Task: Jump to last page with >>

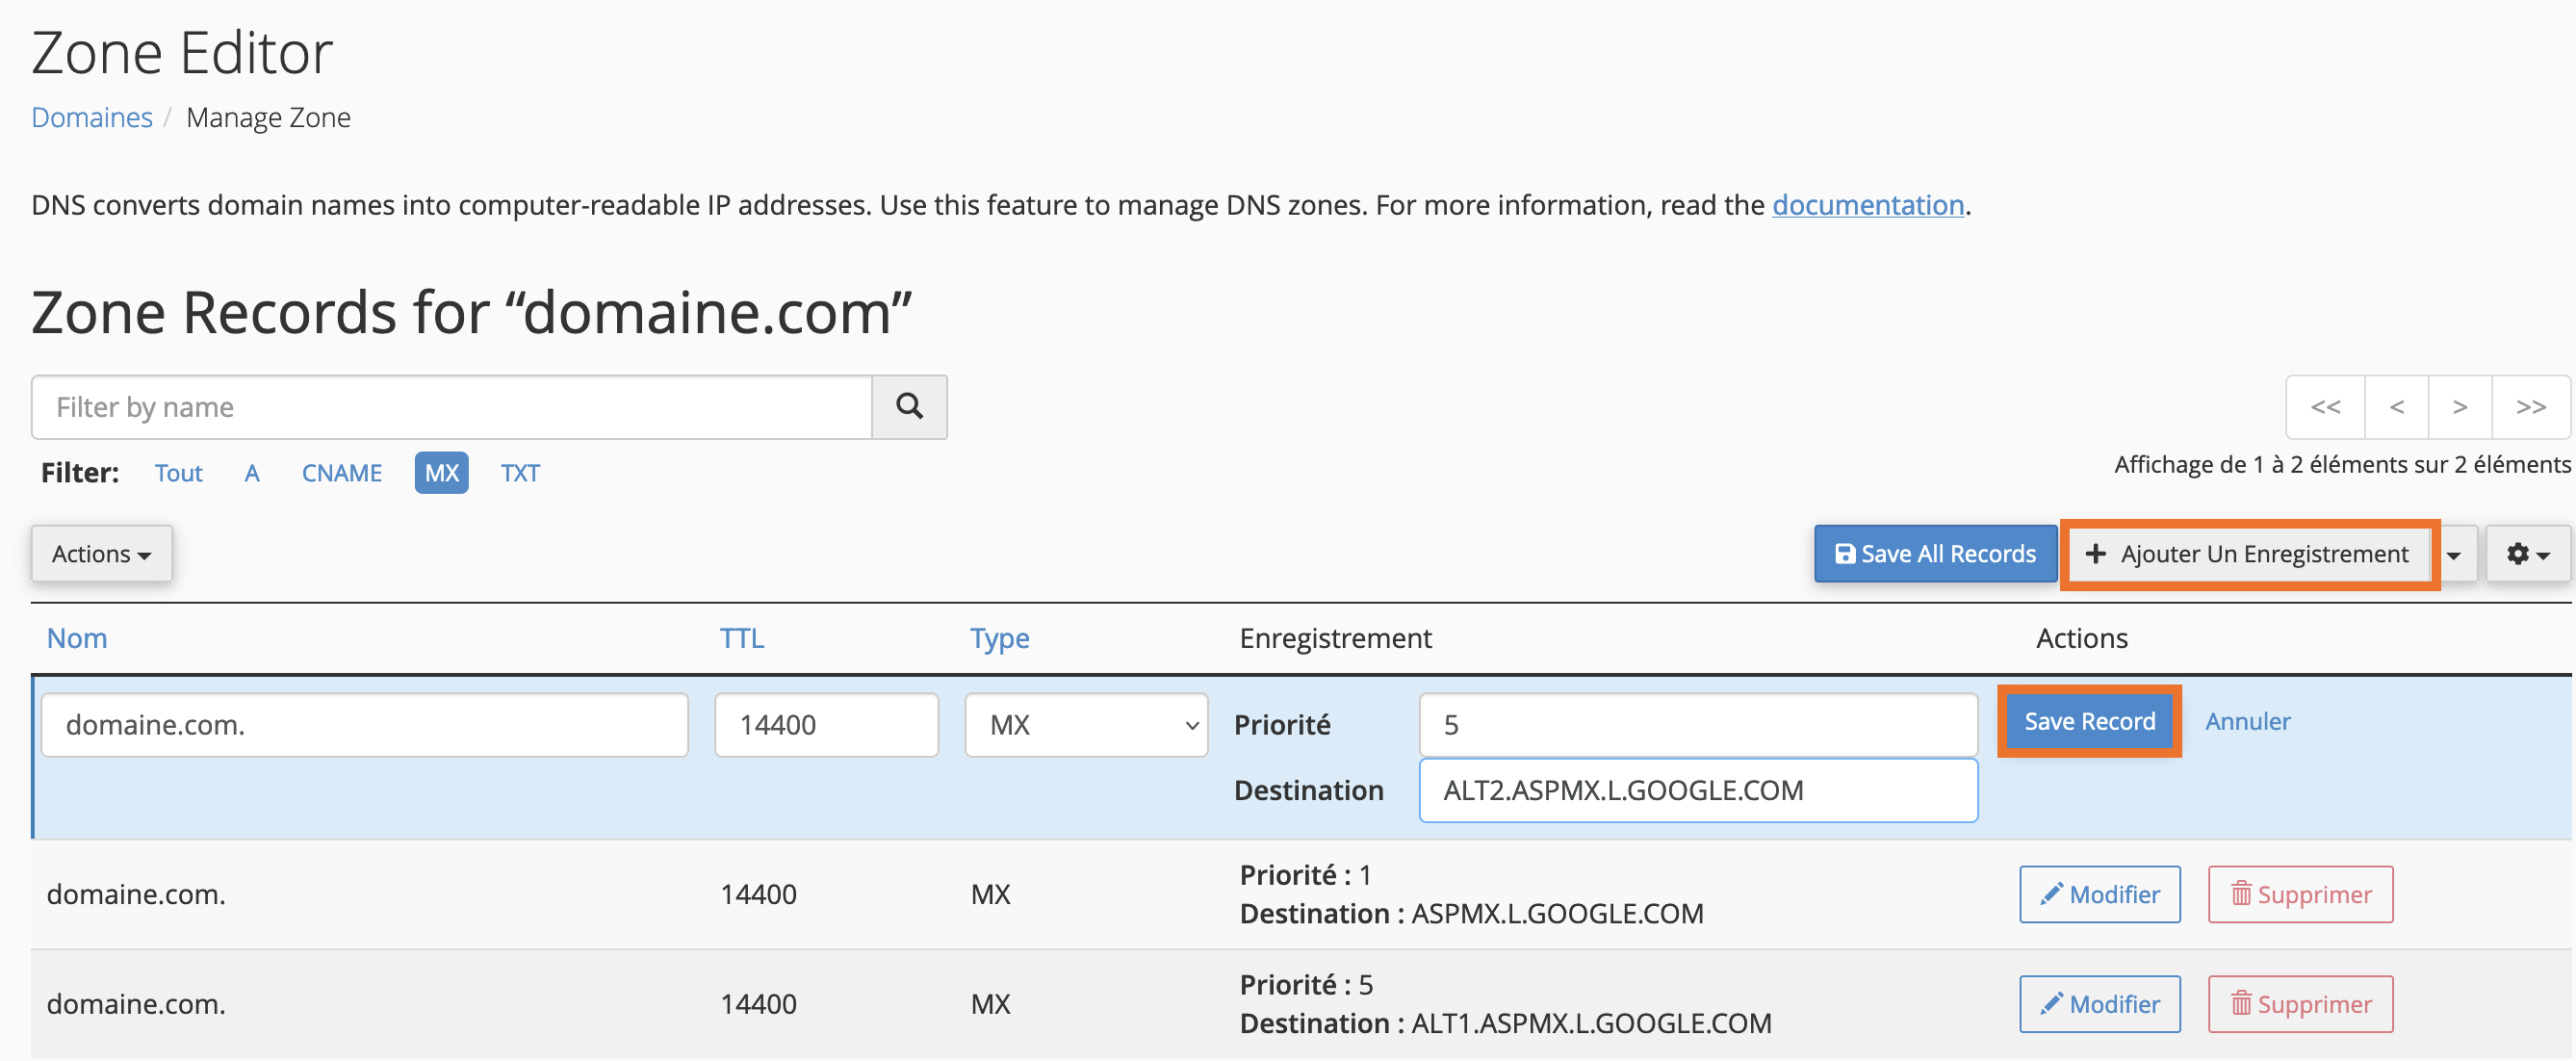Action: [2531, 407]
